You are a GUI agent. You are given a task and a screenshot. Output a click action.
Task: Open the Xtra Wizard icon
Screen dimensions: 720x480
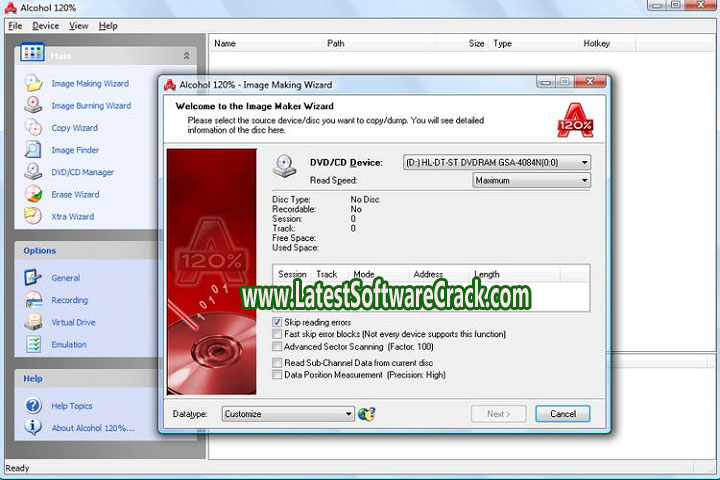pyautogui.click(x=33, y=216)
